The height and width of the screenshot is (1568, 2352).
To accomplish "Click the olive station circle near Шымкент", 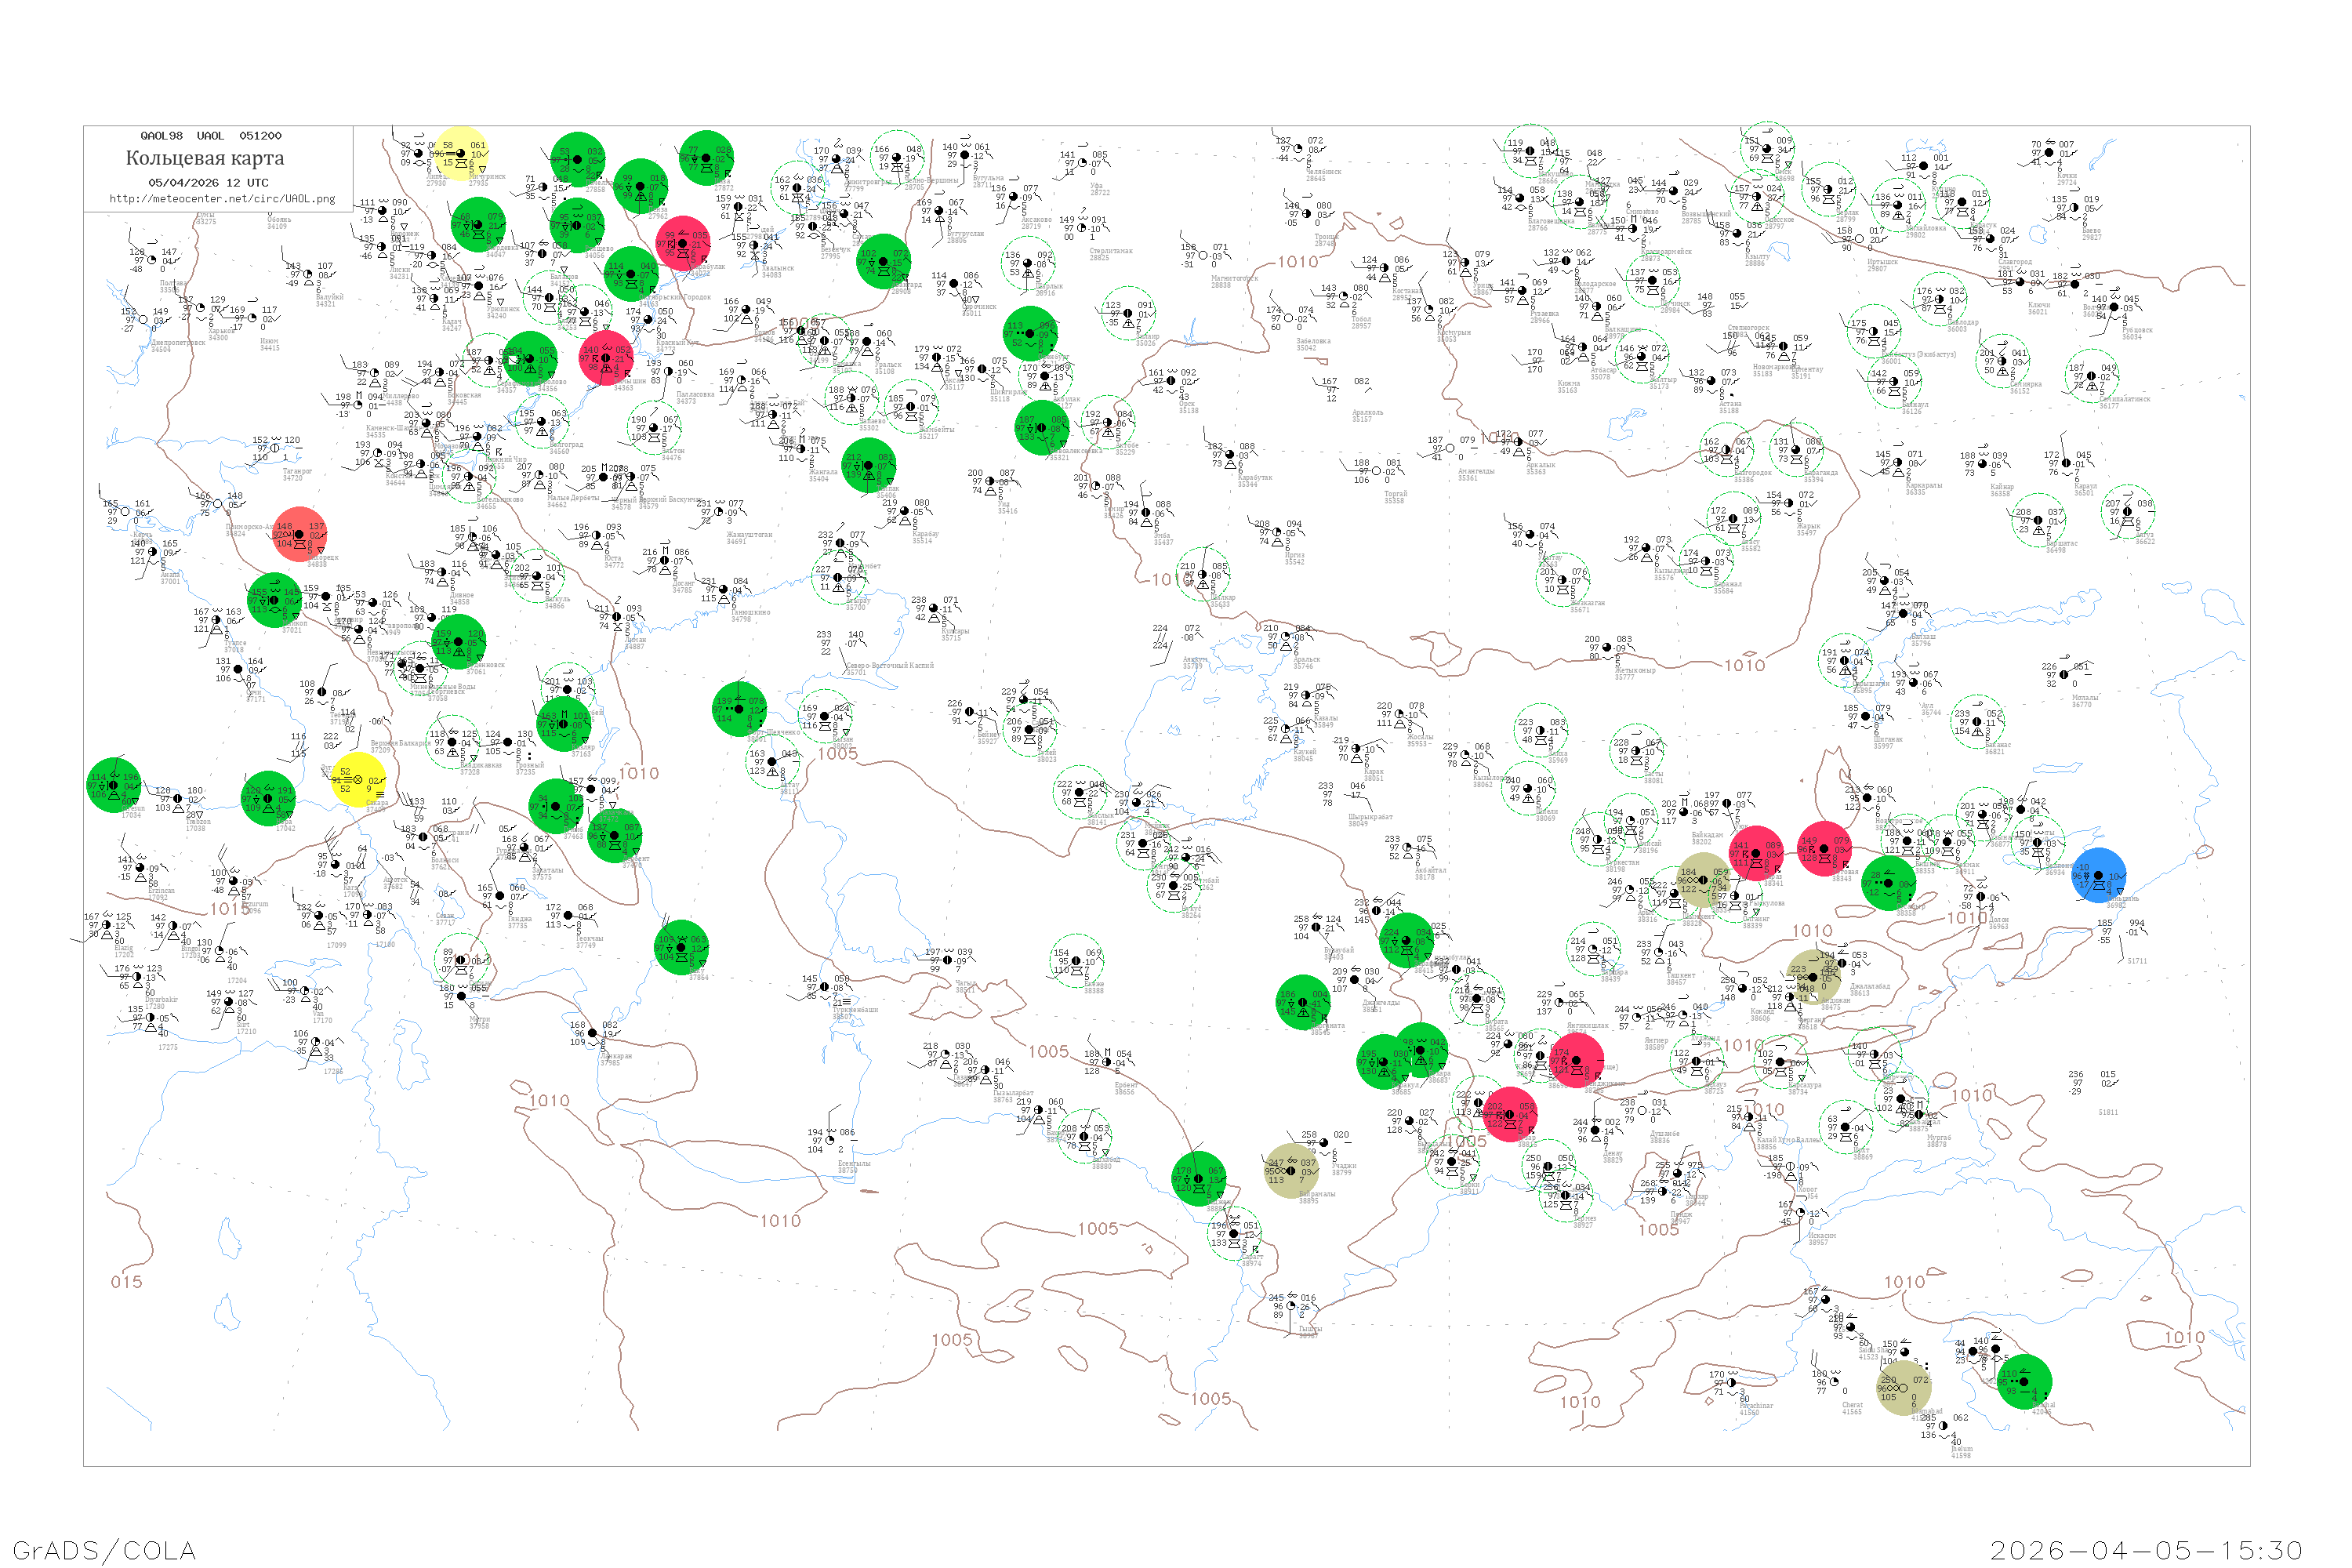I will pyautogui.click(x=1703, y=880).
